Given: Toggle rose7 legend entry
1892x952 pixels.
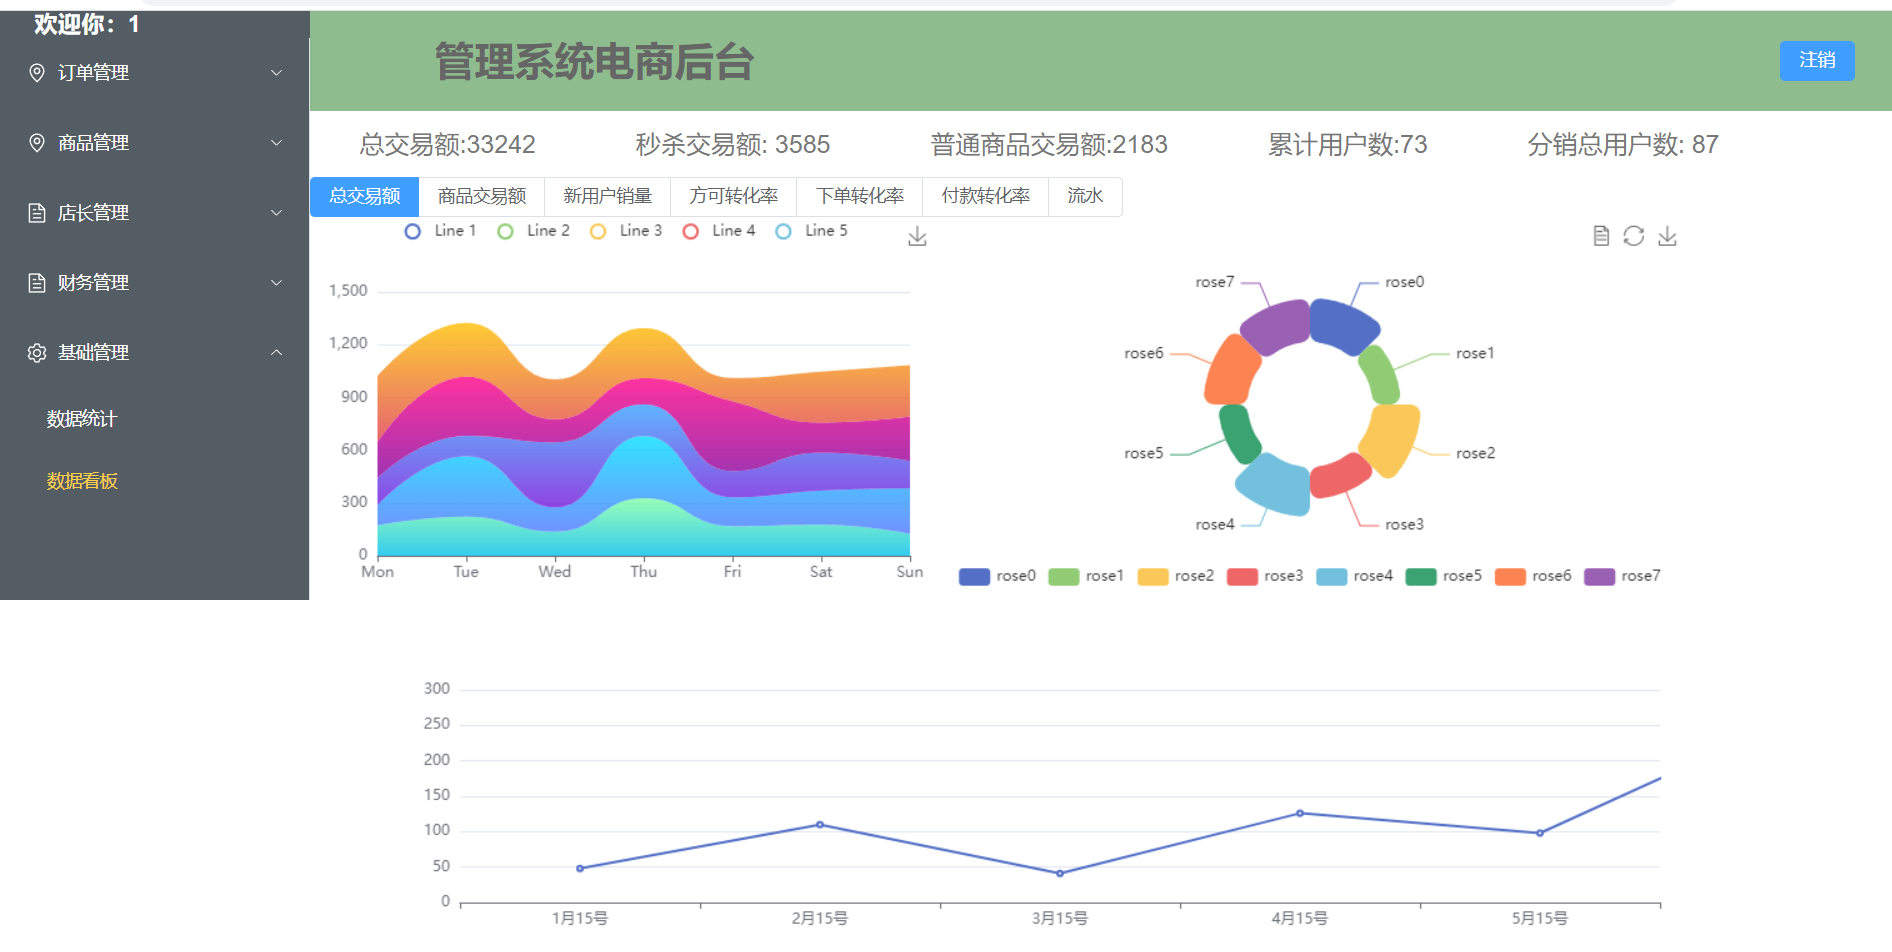Looking at the screenshot, I should (x=1622, y=576).
